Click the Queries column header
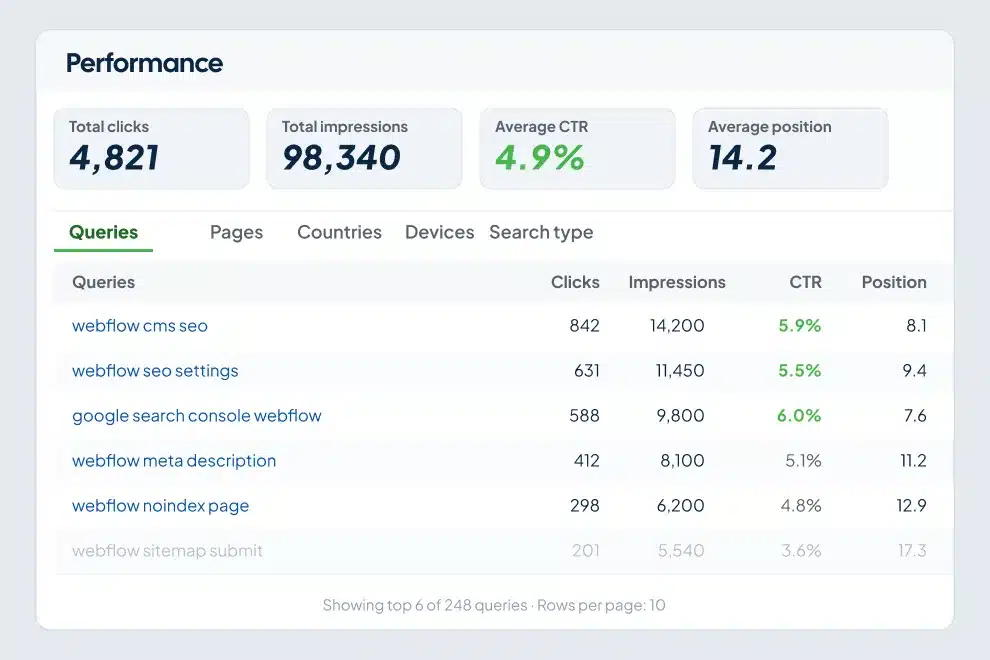Image resolution: width=990 pixels, height=660 pixels. [104, 282]
